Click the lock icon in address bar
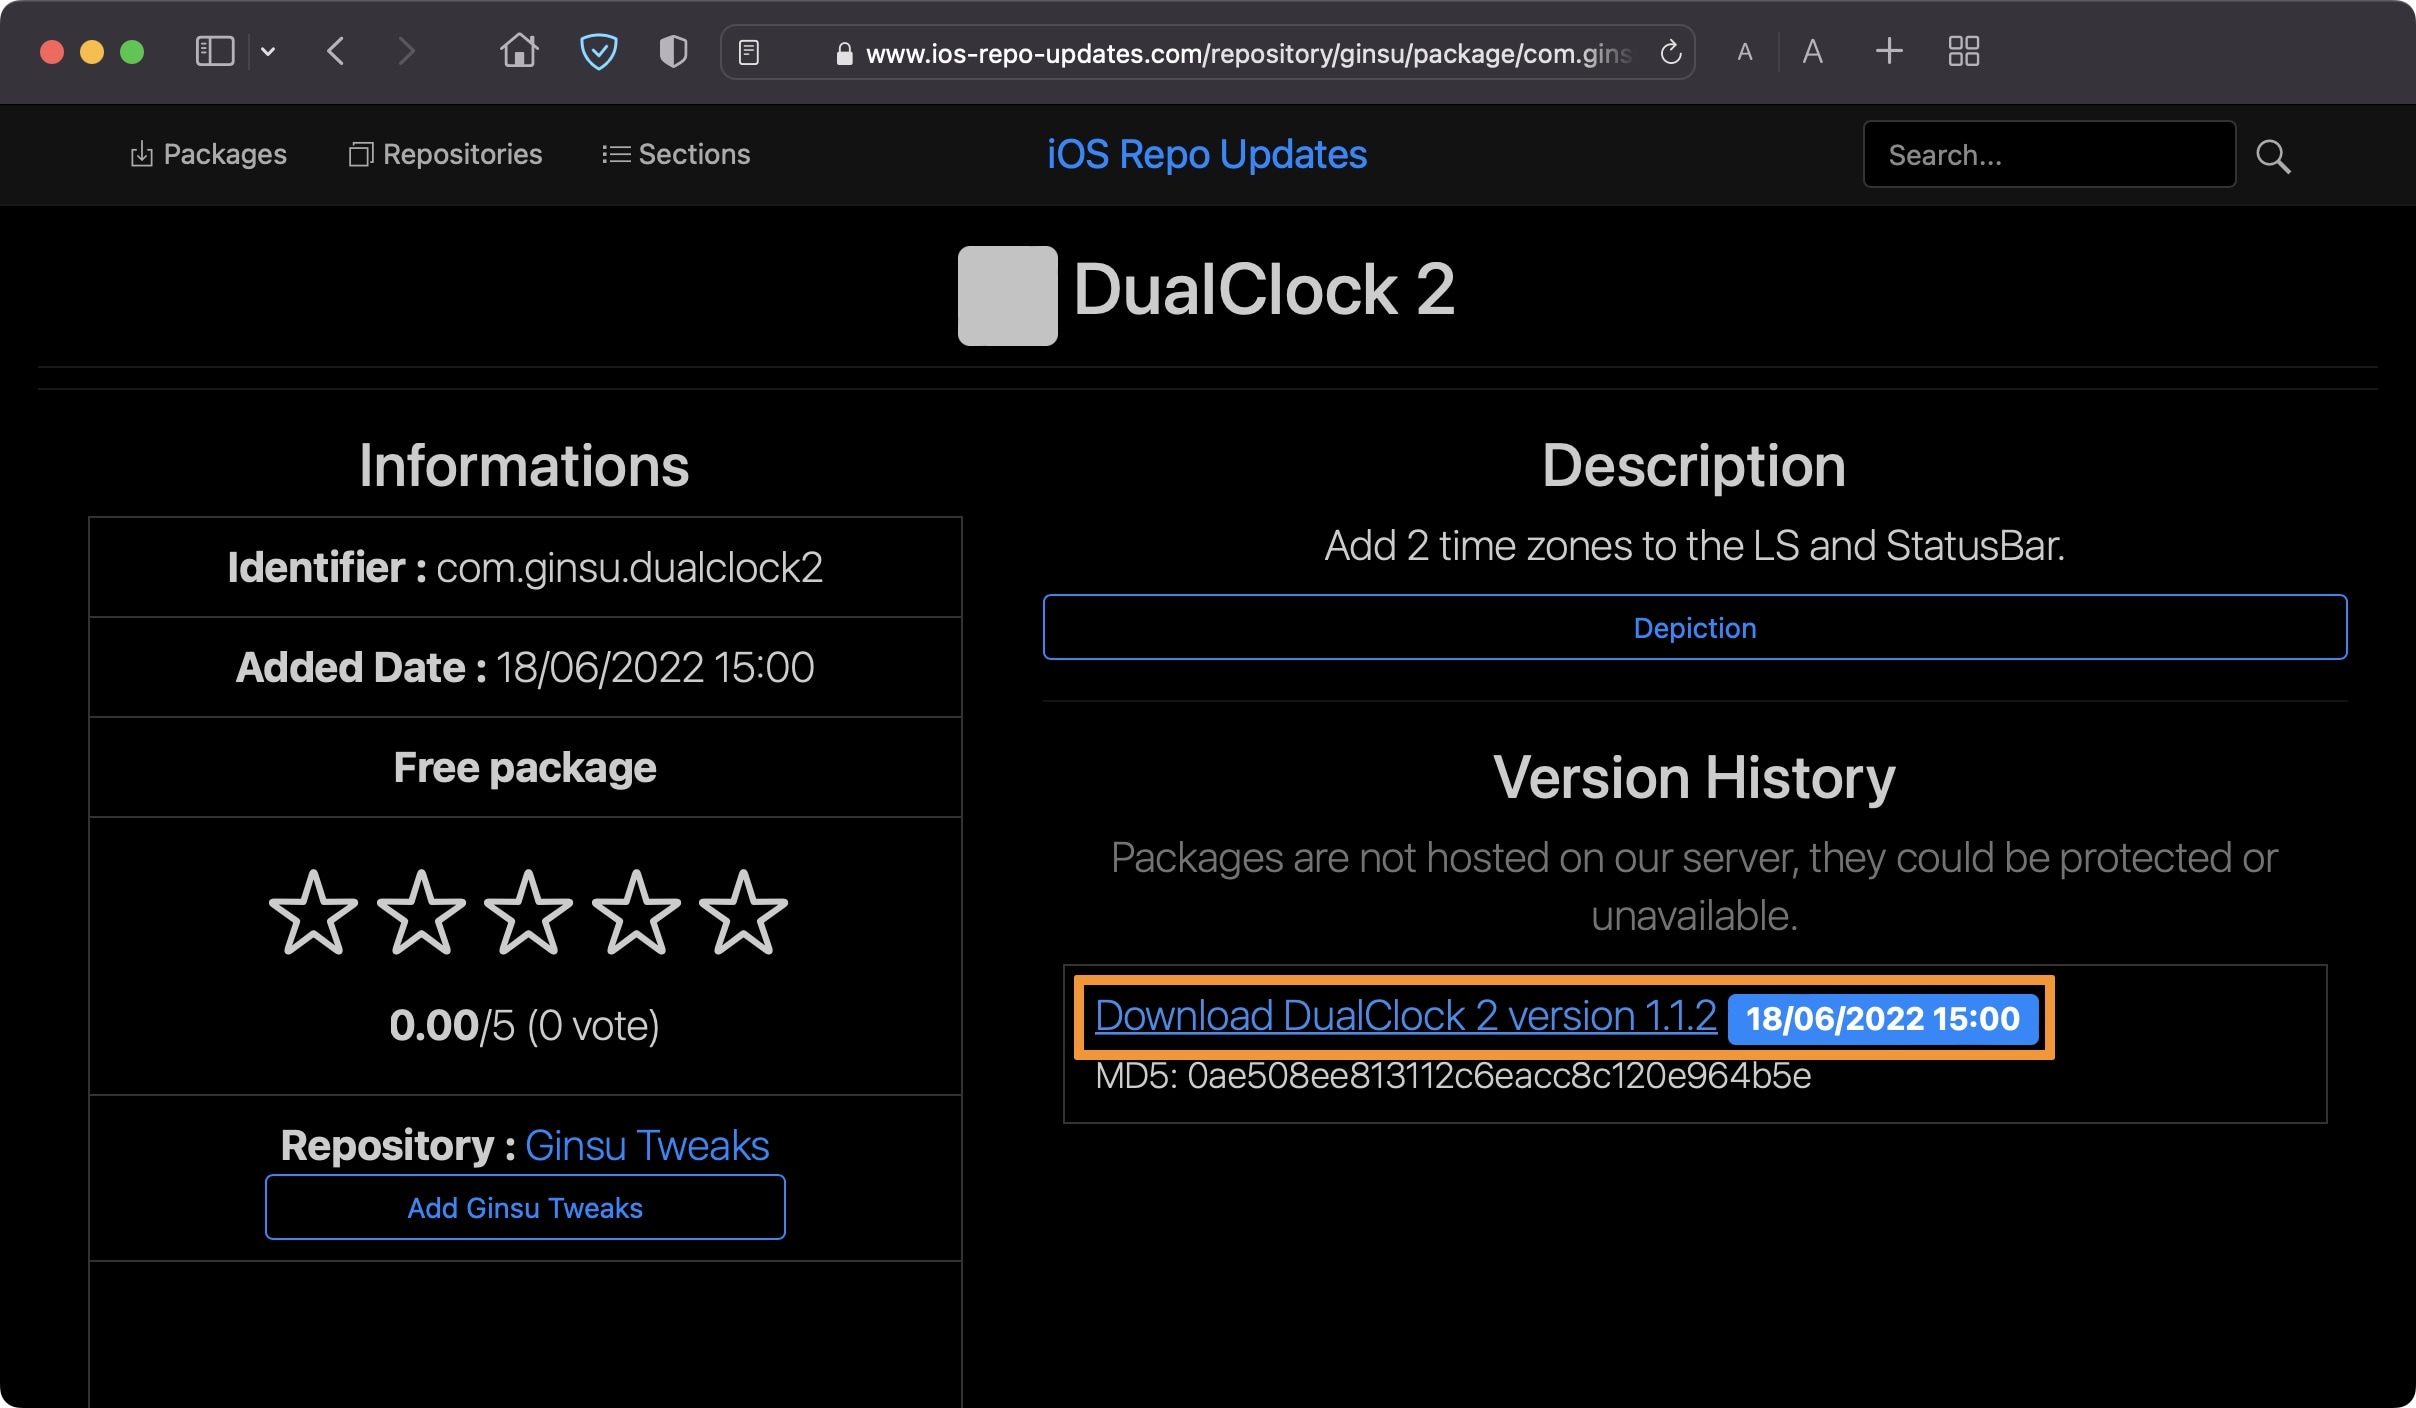This screenshot has width=2416, height=1408. (844, 53)
